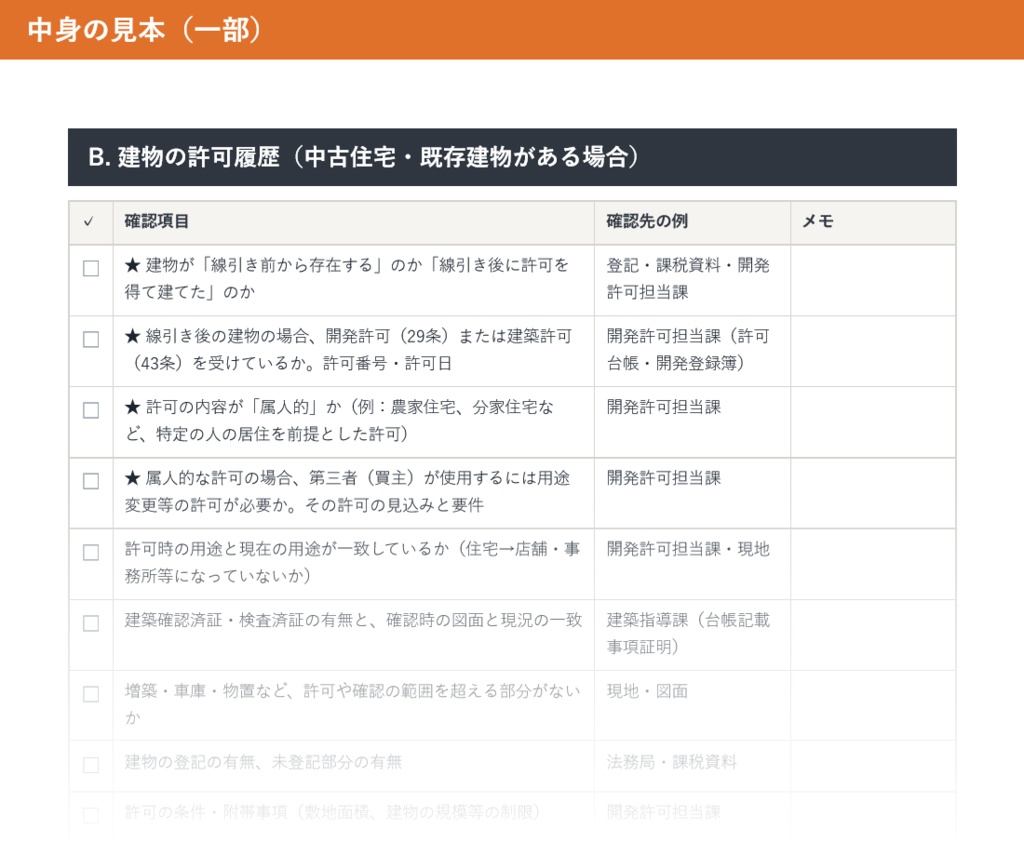Image resolution: width=1024 pixels, height=856 pixels.
Task: Click the checkmark column header
Action: [89, 221]
